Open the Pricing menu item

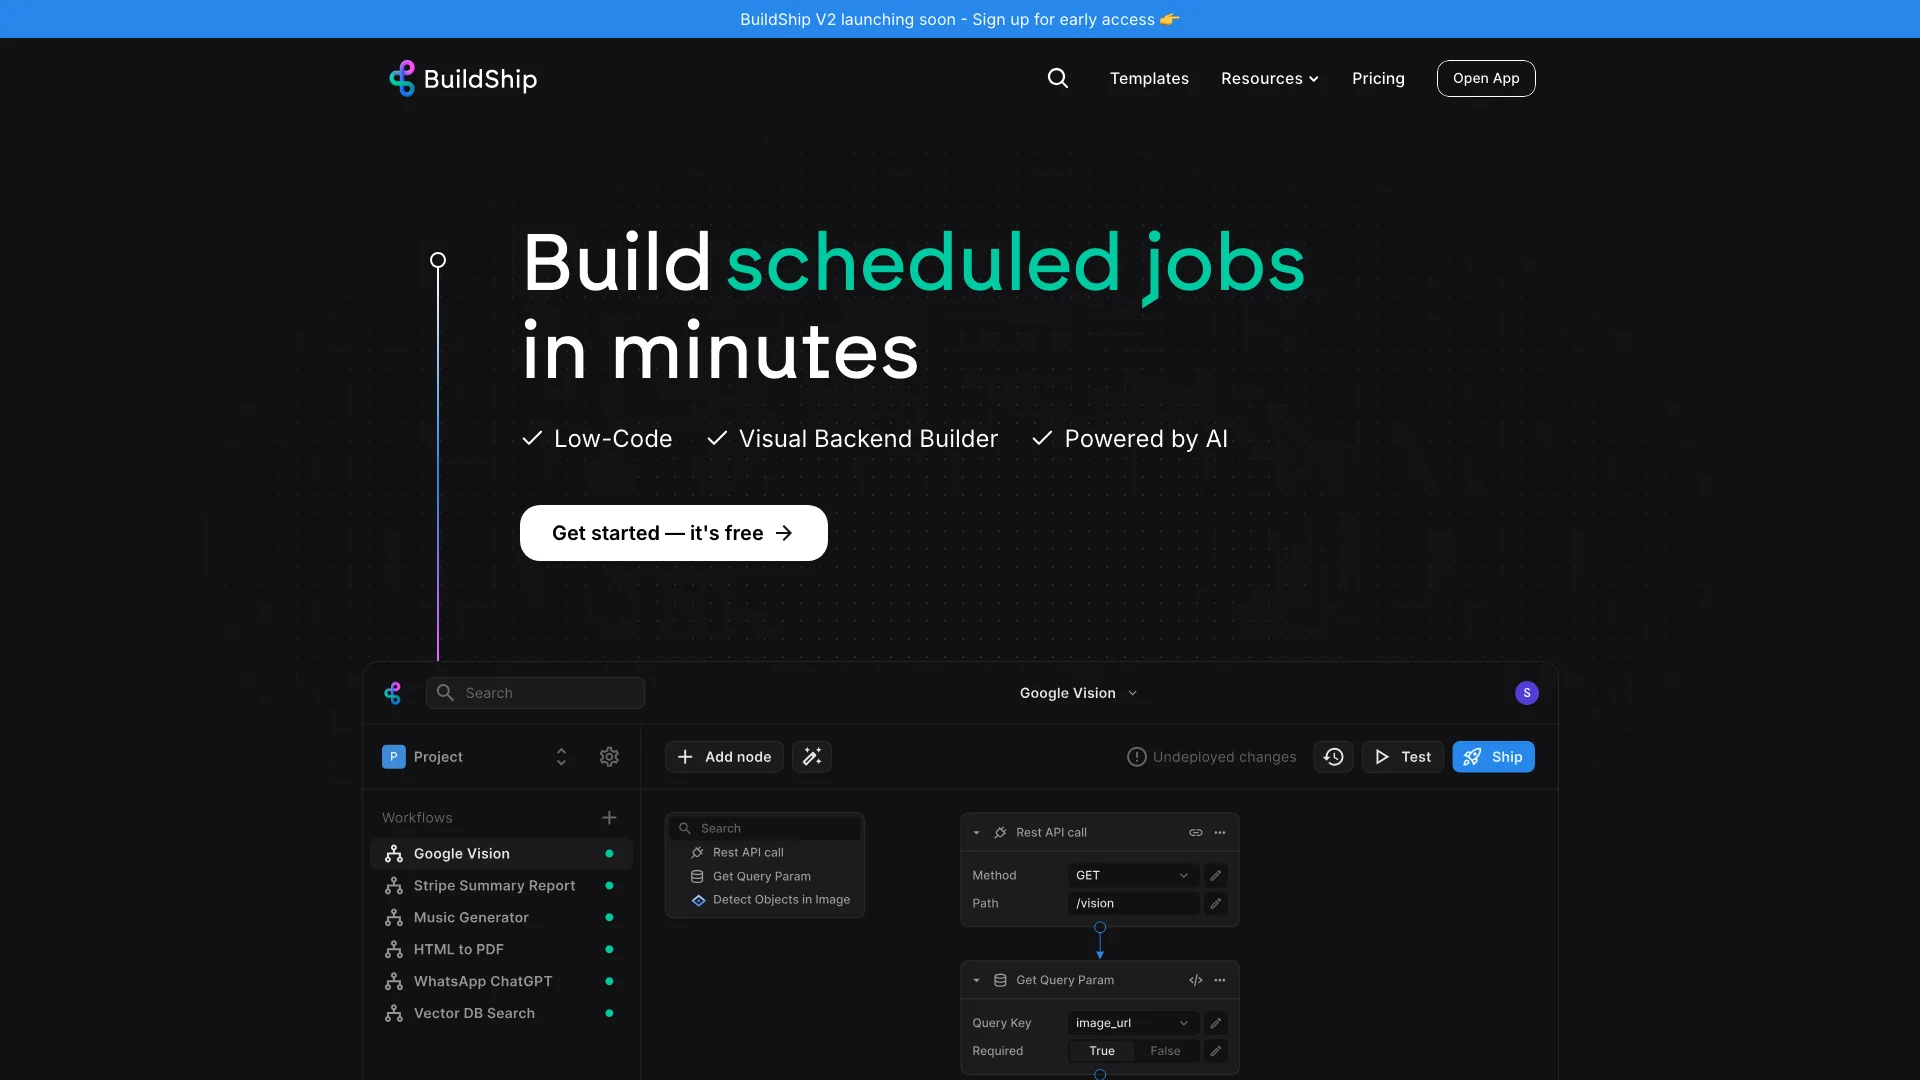tap(1378, 78)
